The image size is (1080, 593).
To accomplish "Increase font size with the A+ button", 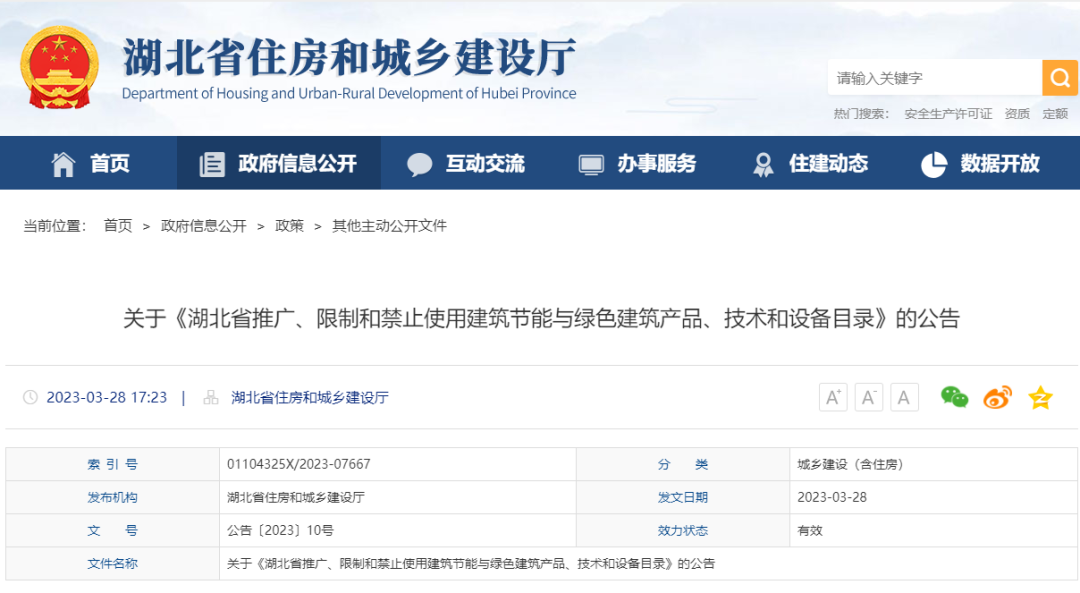I will pyautogui.click(x=833, y=397).
